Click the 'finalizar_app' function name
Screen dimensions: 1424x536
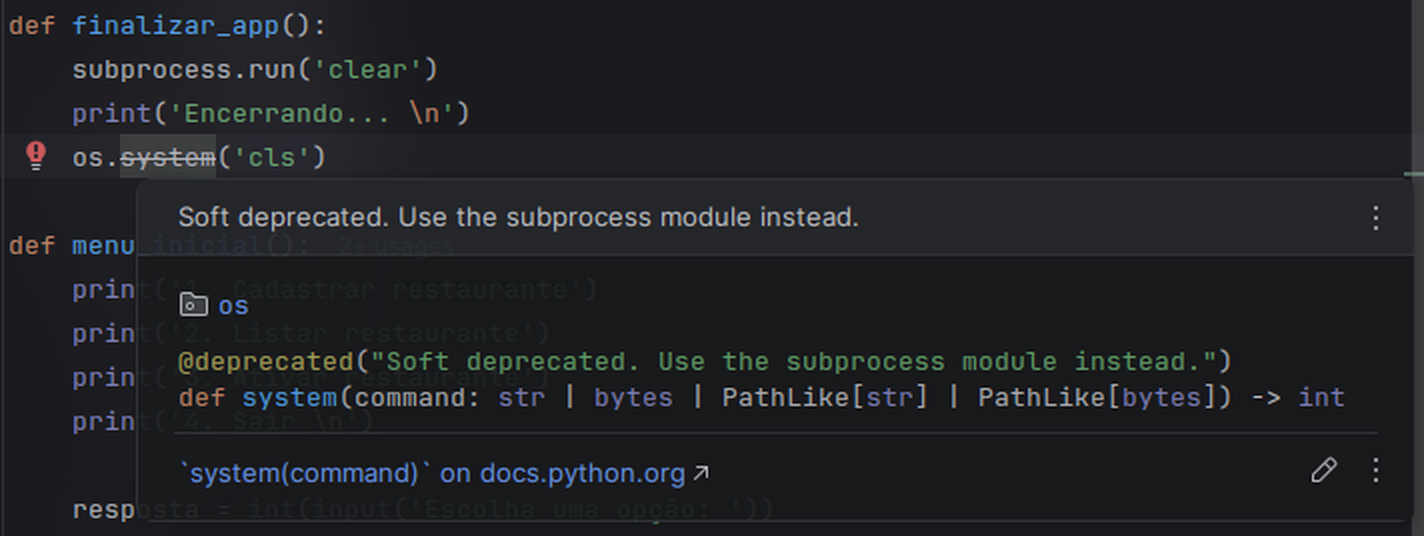pos(175,25)
